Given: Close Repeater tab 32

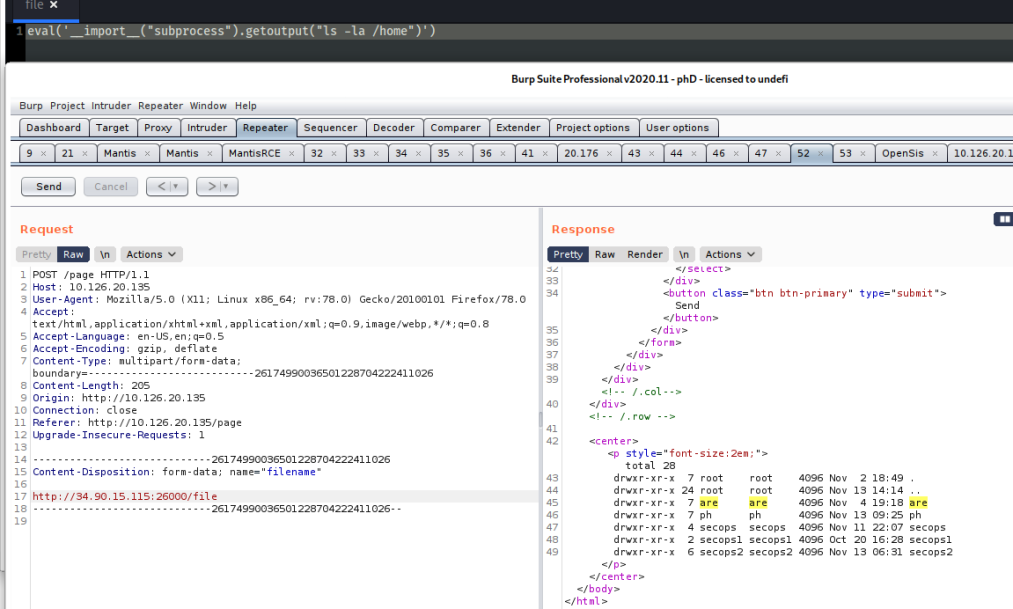Looking at the screenshot, I should coord(334,154).
